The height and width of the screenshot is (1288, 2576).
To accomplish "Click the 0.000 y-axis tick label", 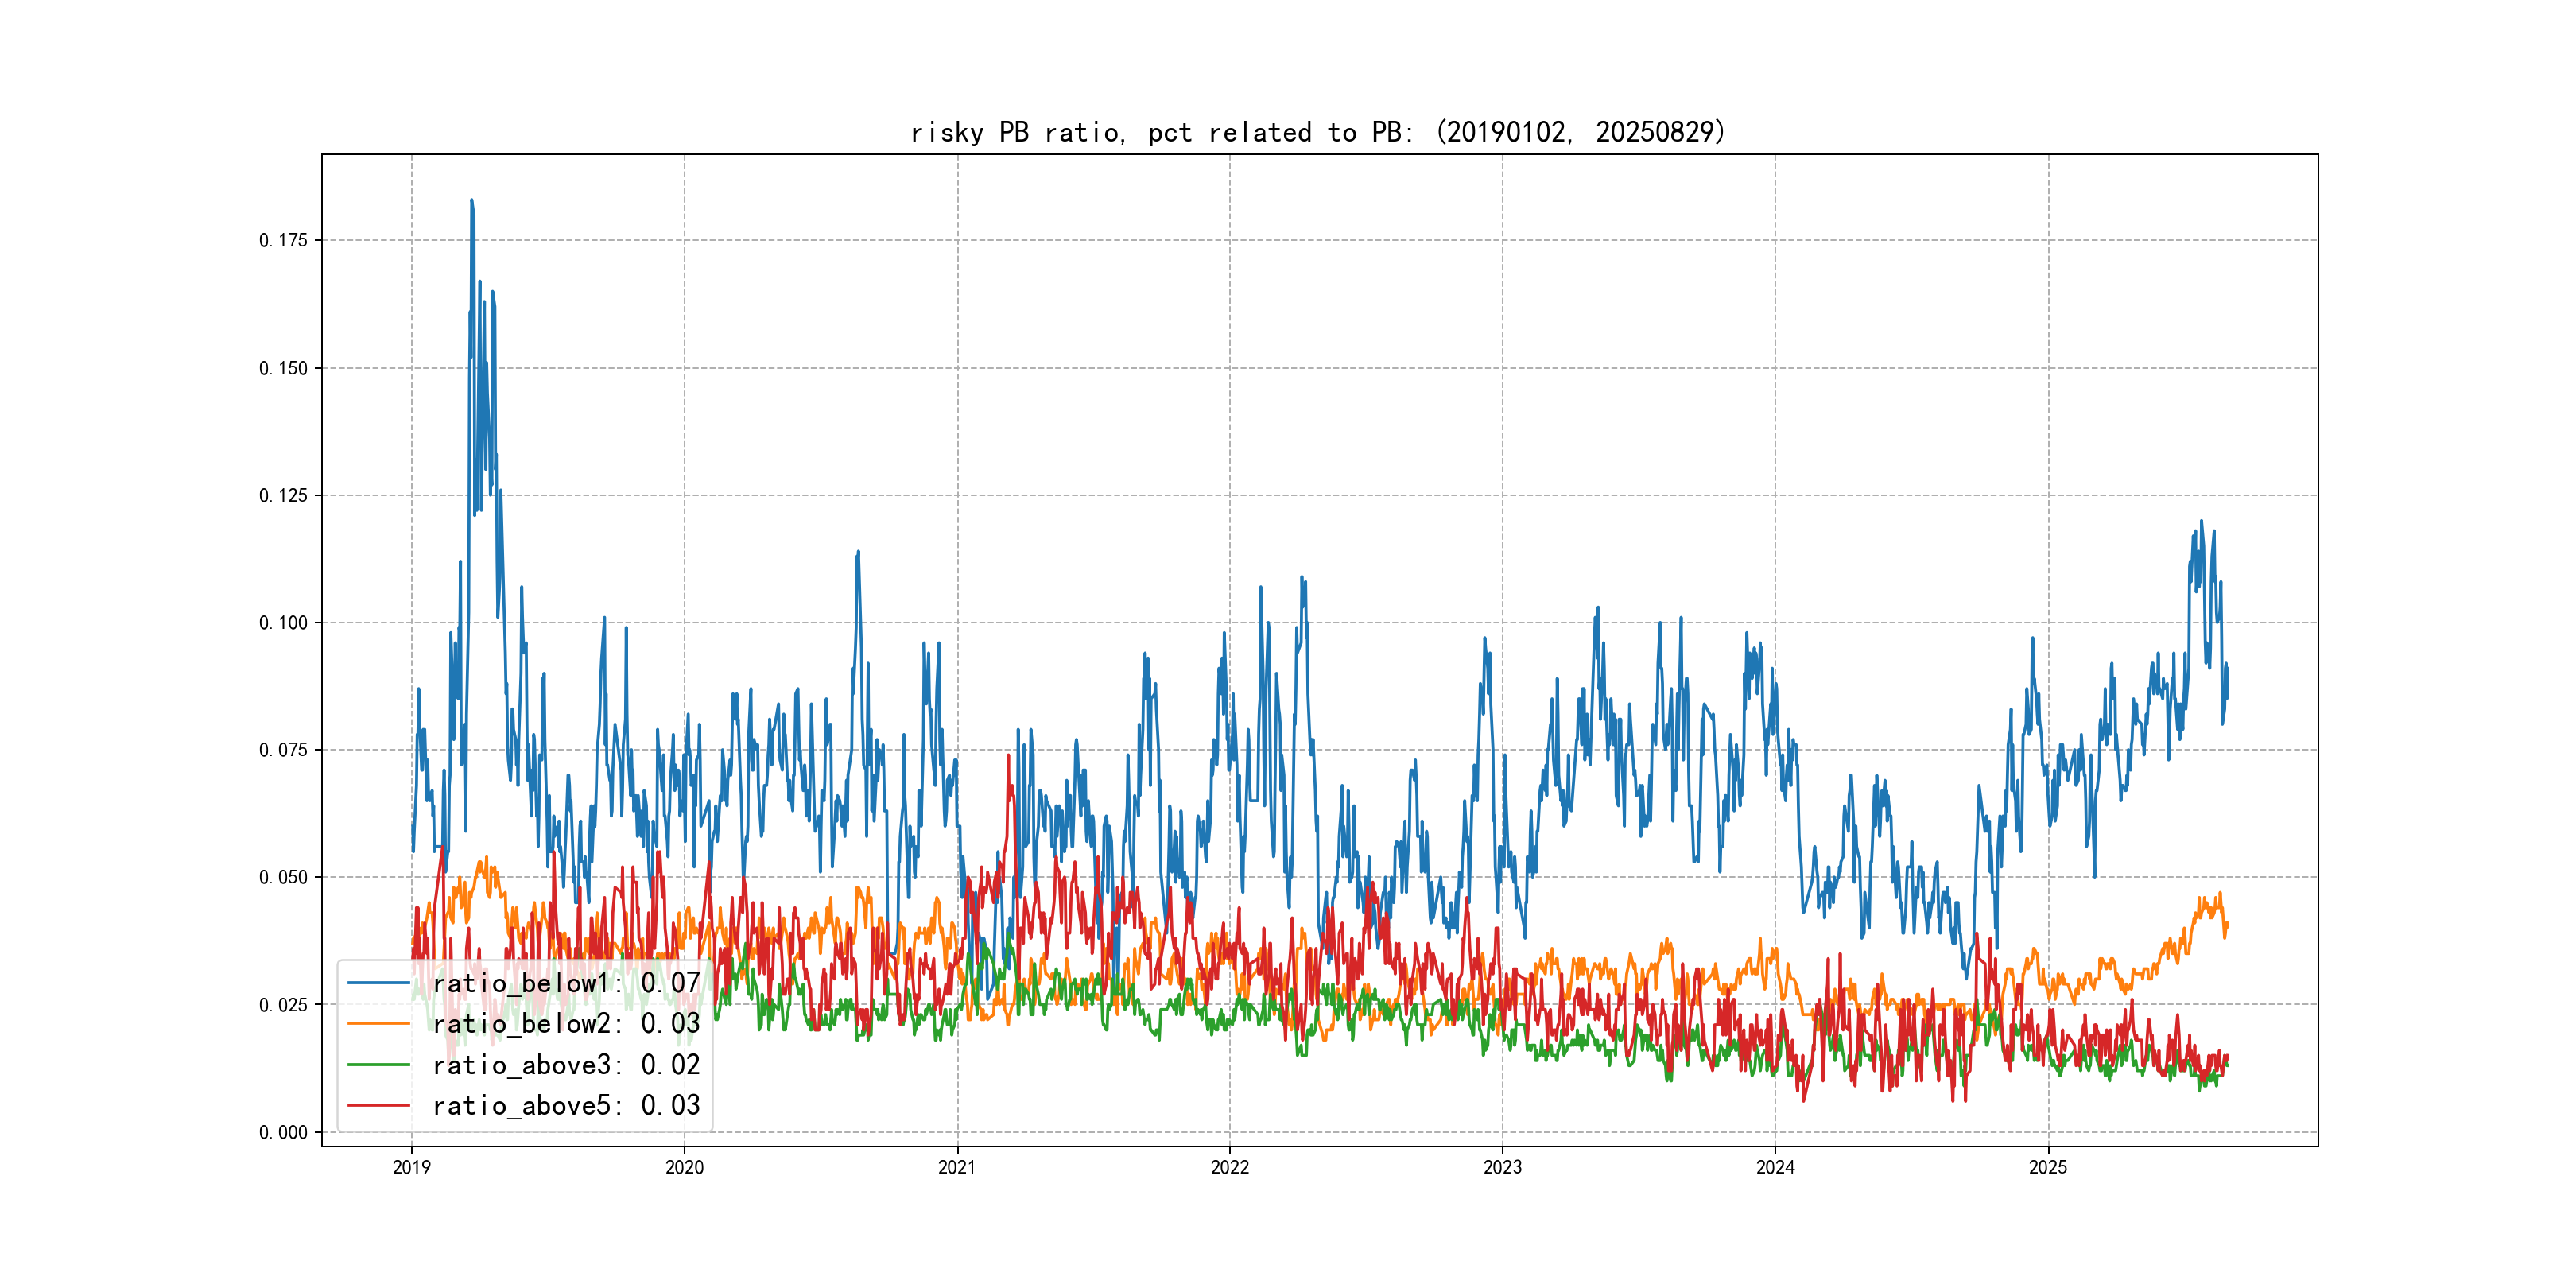I will pos(283,1132).
